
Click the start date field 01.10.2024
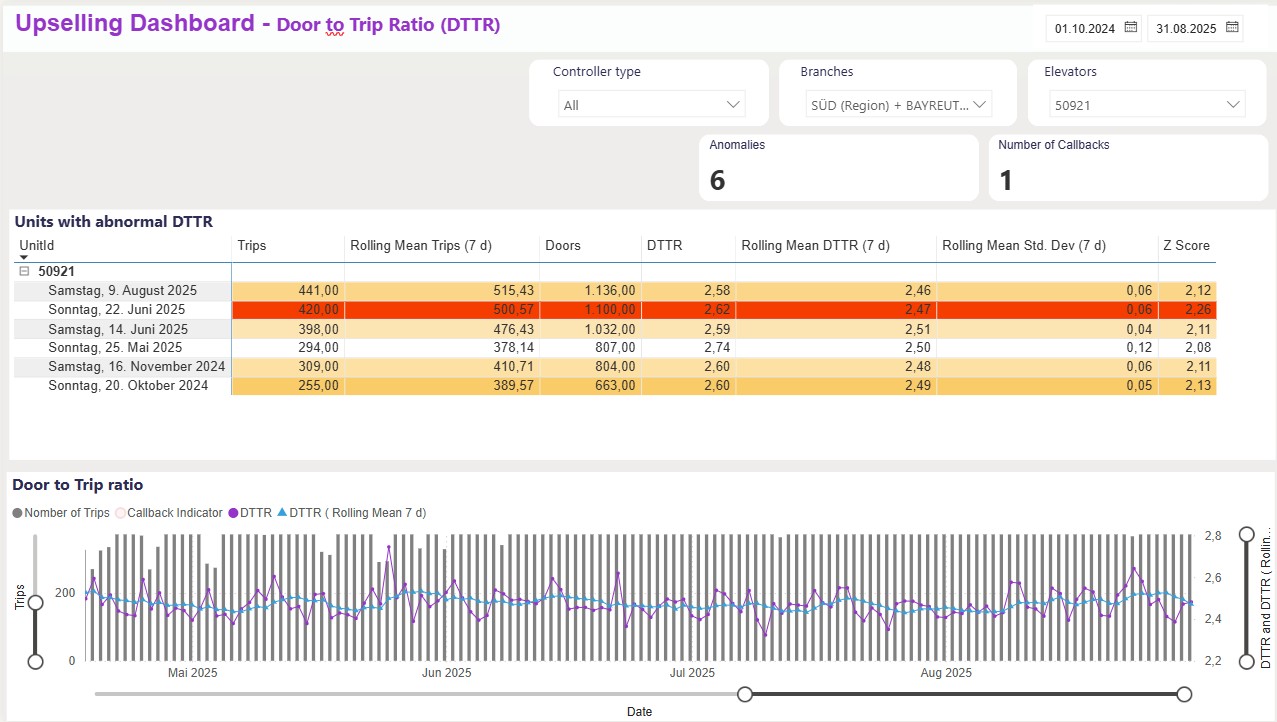point(1084,29)
